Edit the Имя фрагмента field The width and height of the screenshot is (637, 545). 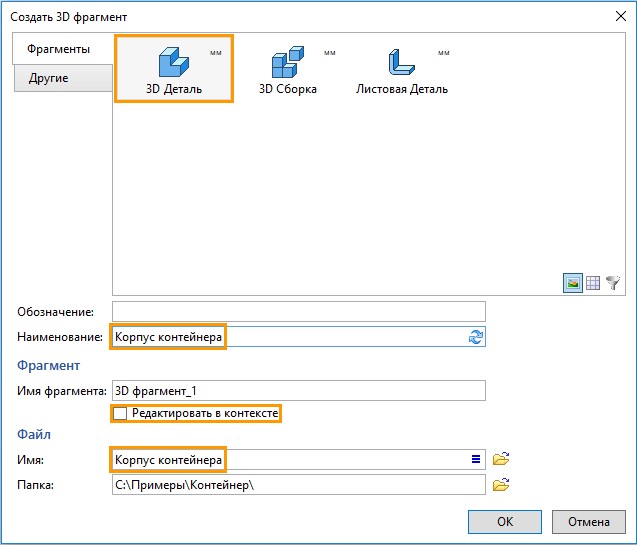point(299,391)
